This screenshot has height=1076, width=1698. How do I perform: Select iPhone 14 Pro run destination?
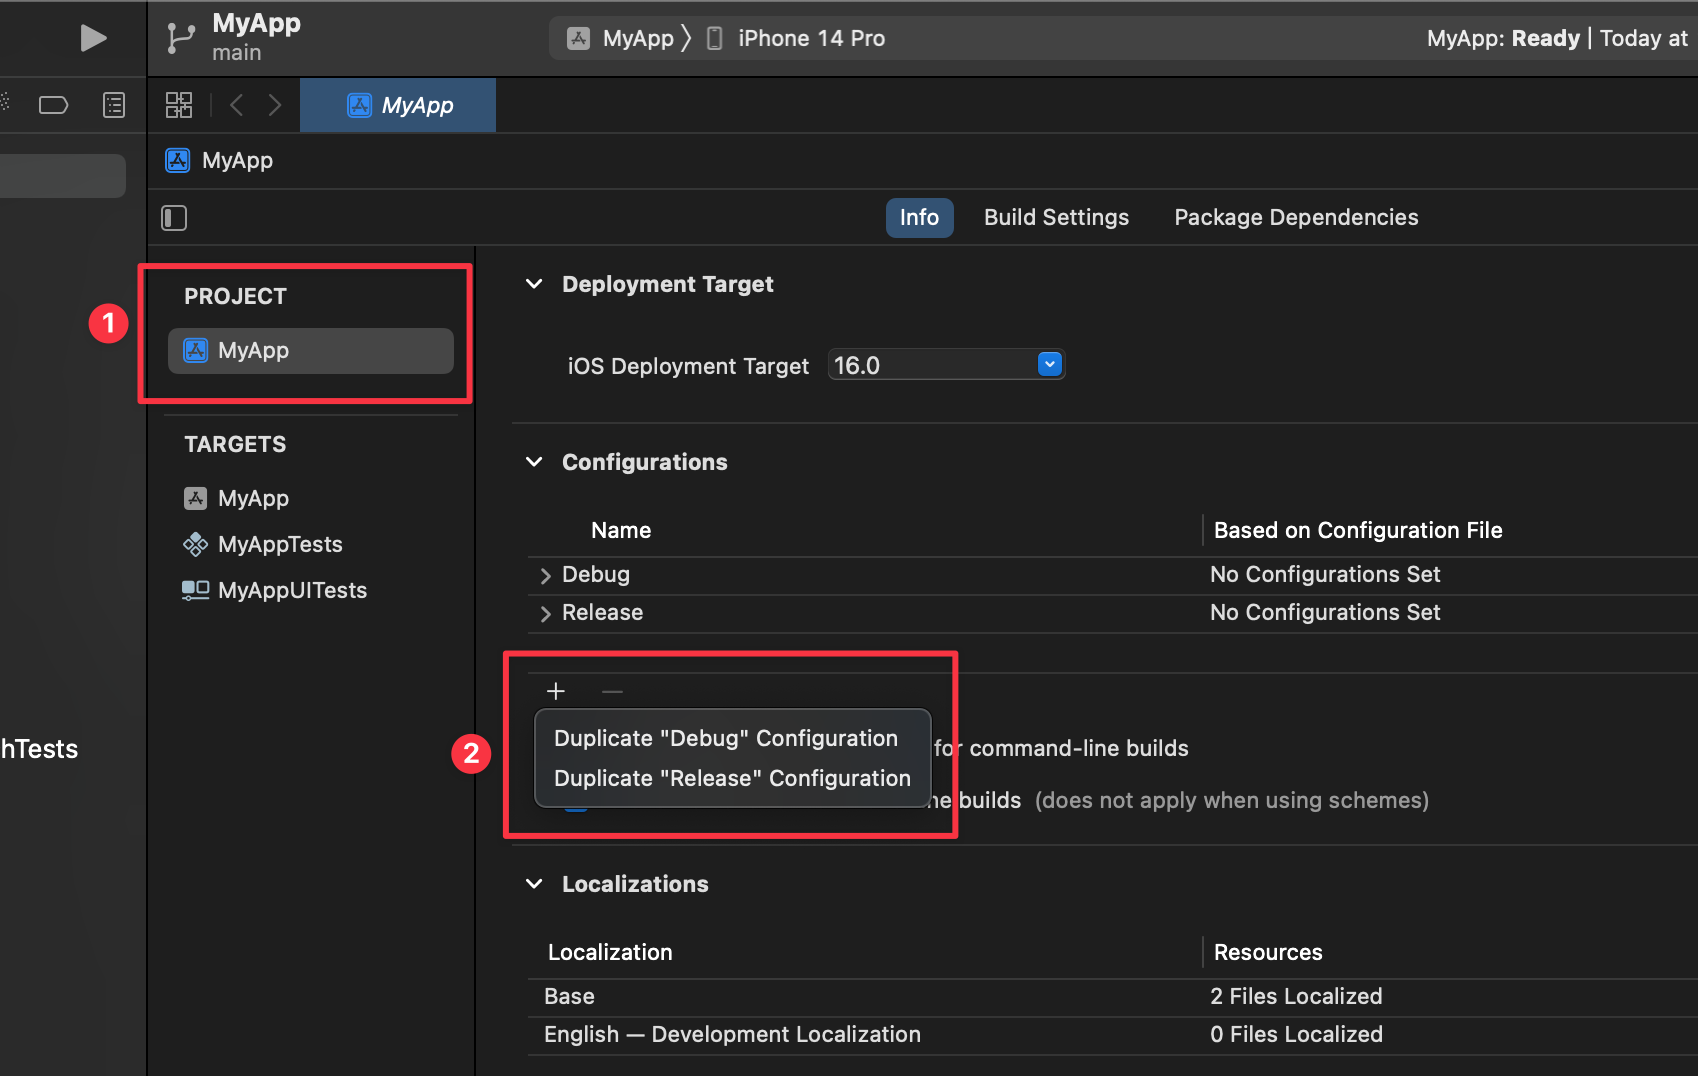tap(810, 38)
